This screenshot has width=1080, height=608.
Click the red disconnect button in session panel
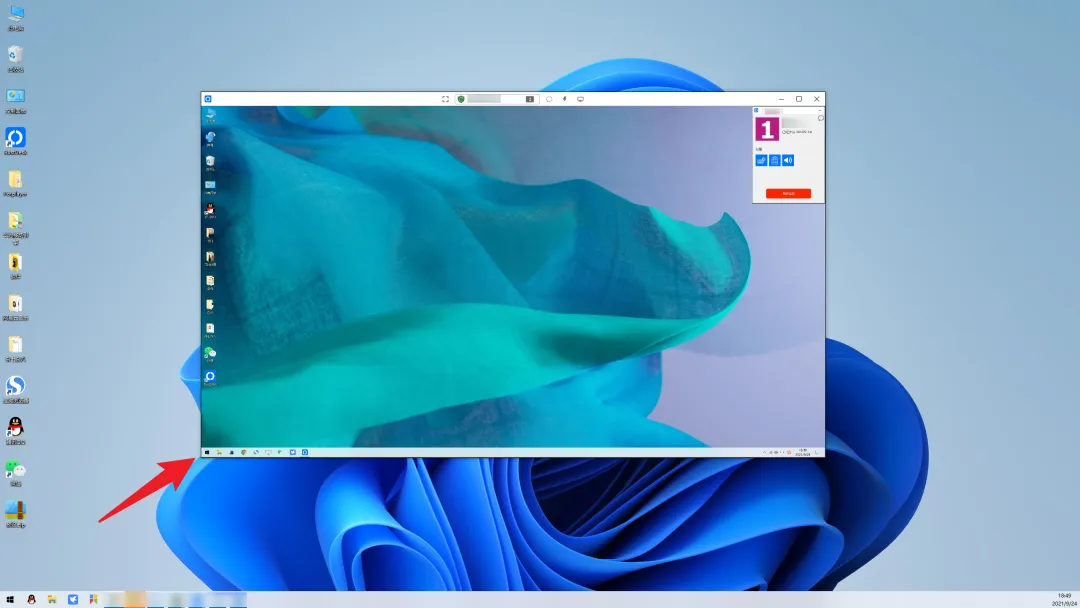pos(788,193)
